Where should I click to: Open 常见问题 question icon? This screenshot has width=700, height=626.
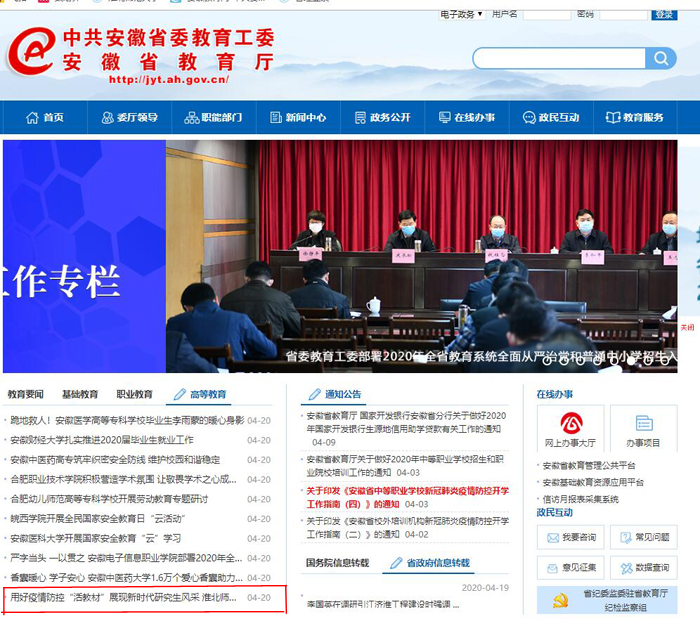643,537
